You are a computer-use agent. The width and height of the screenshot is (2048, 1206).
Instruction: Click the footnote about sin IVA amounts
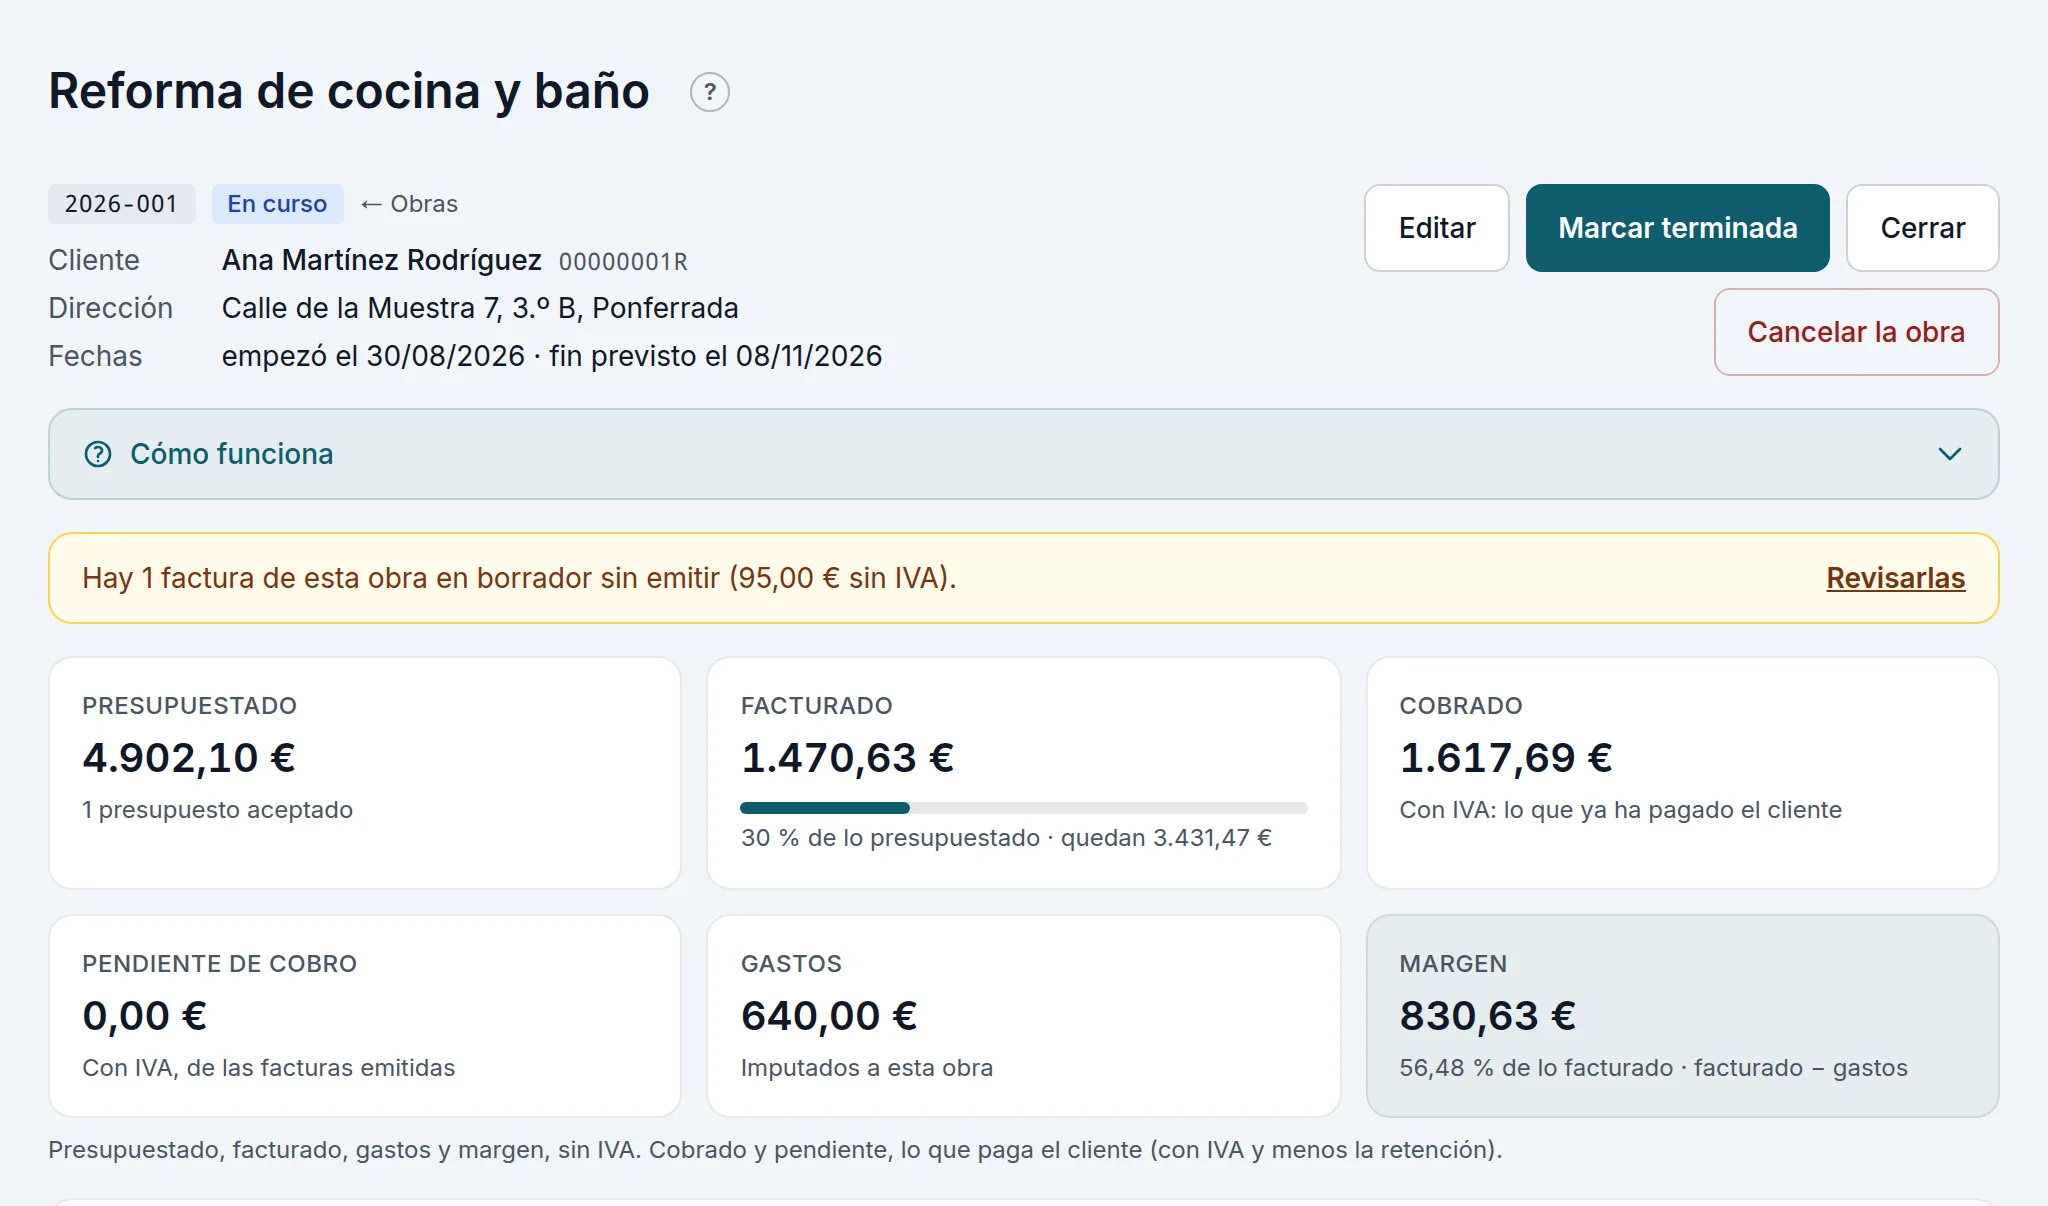(775, 1150)
